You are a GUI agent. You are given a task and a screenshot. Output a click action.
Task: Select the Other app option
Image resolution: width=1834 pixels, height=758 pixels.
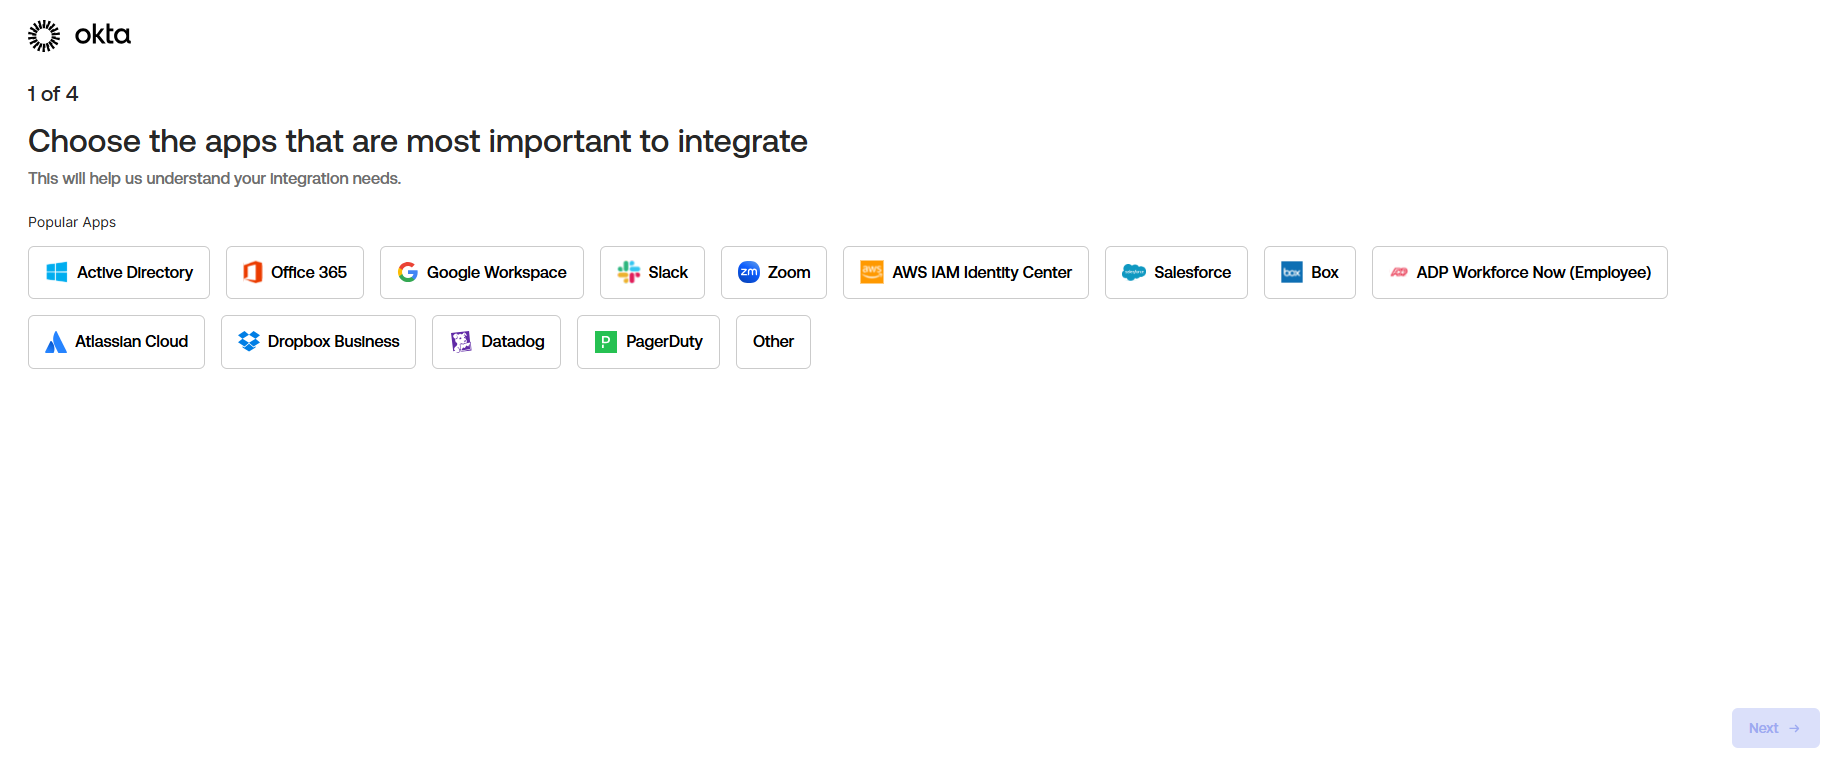[772, 341]
